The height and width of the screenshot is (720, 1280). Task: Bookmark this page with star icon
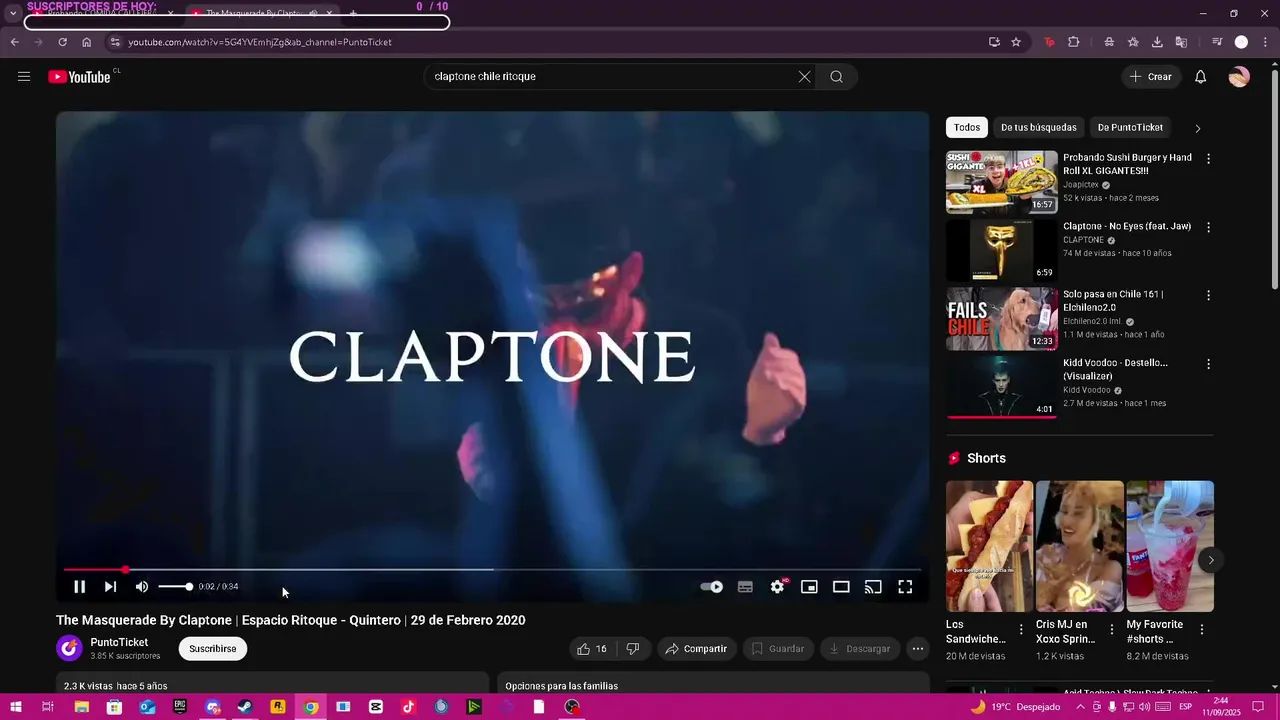tap(1016, 42)
